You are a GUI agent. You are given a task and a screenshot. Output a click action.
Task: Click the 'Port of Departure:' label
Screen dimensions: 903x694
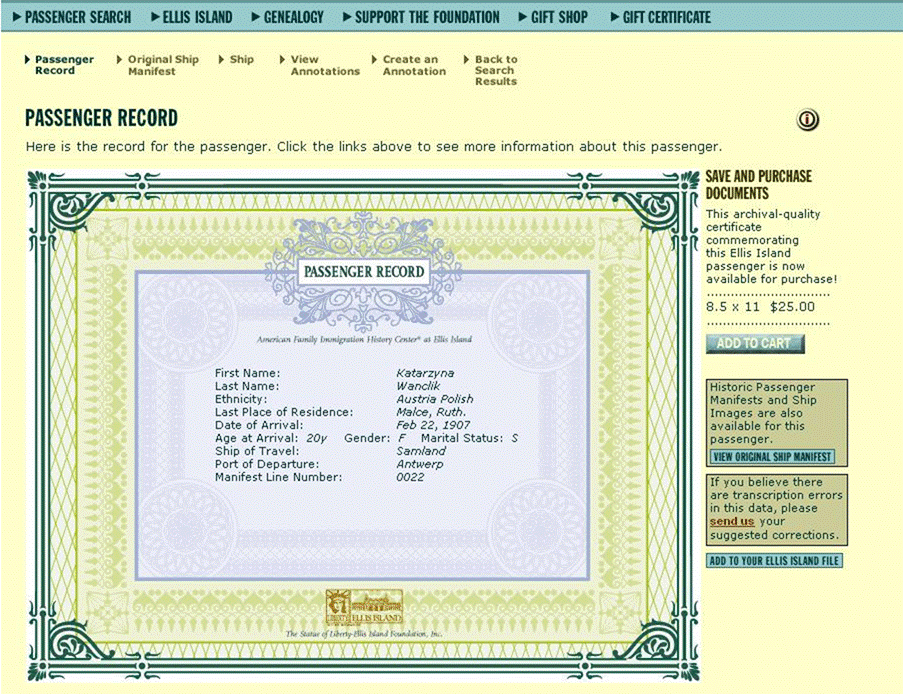tap(267, 464)
